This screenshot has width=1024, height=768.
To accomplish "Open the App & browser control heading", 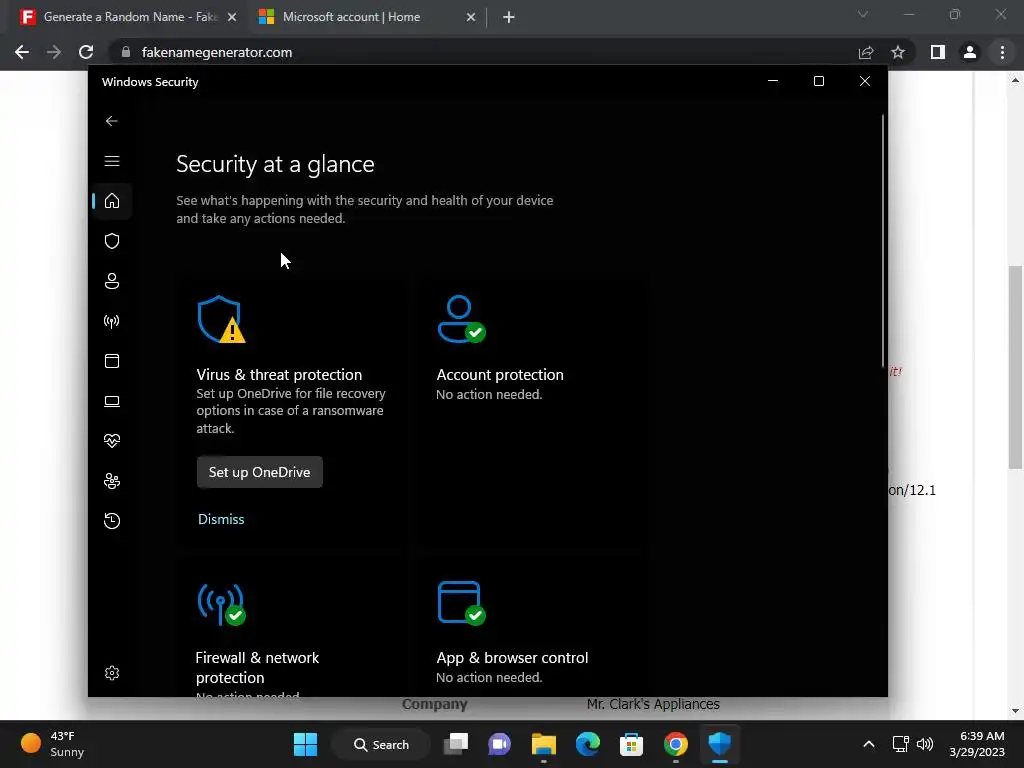I will pyautogui.click(x=512, y=658).
